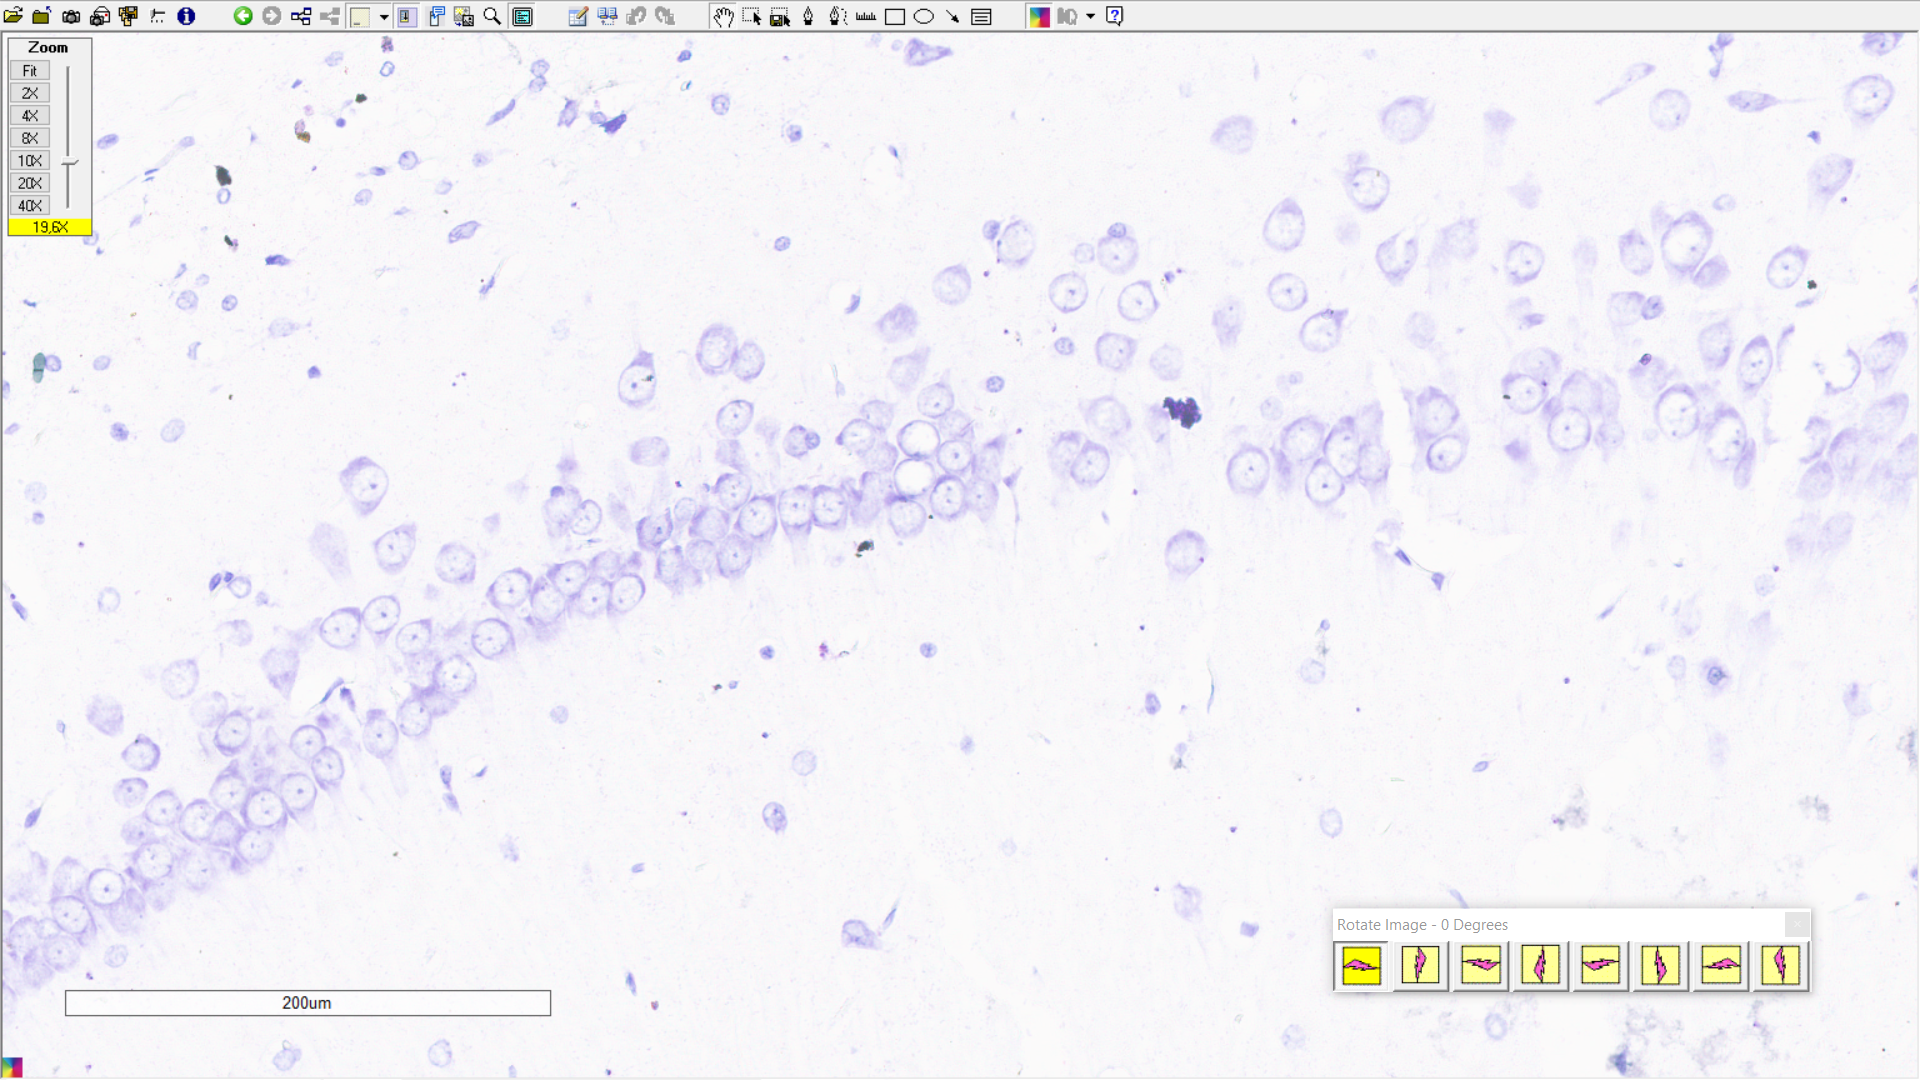1920x1080 pixels.
Task: Select the hand pan tool
Action: point(722,16)
